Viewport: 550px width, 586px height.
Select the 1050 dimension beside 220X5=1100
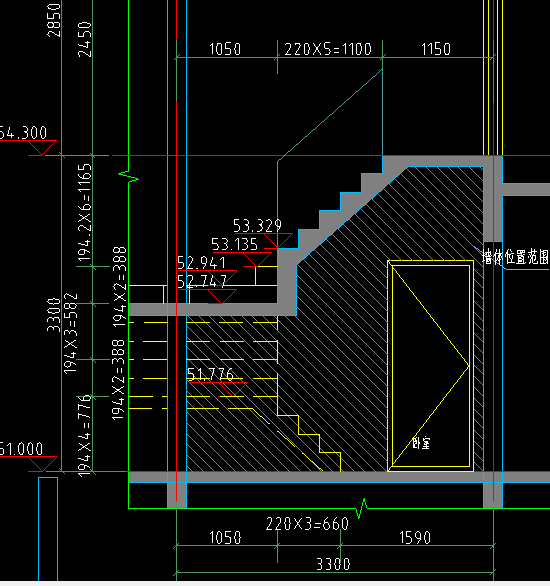225,49
